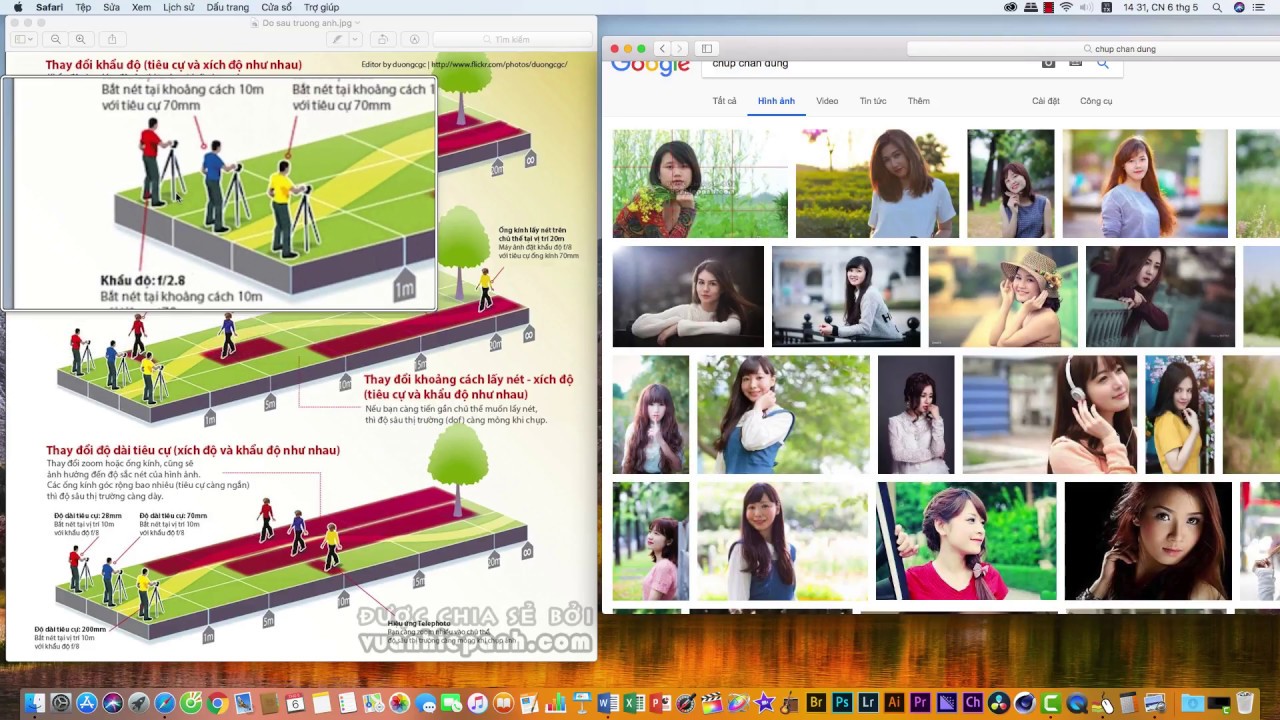Share the image from Preview toolbar
Image resolution: width=1280 pixels, height=720 pixels.
click(x=112, y=39)
